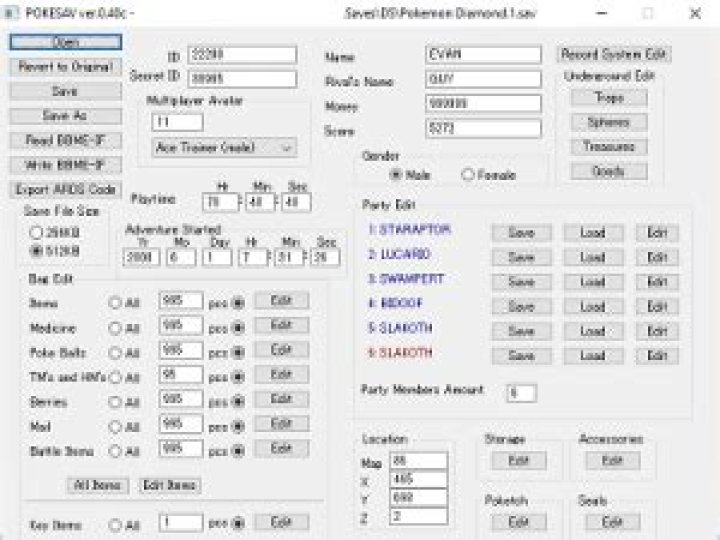This screenshot has width=720, height=540.
Task: Edit the sixth party member SLAKOTH
Action: click(657, 355)
